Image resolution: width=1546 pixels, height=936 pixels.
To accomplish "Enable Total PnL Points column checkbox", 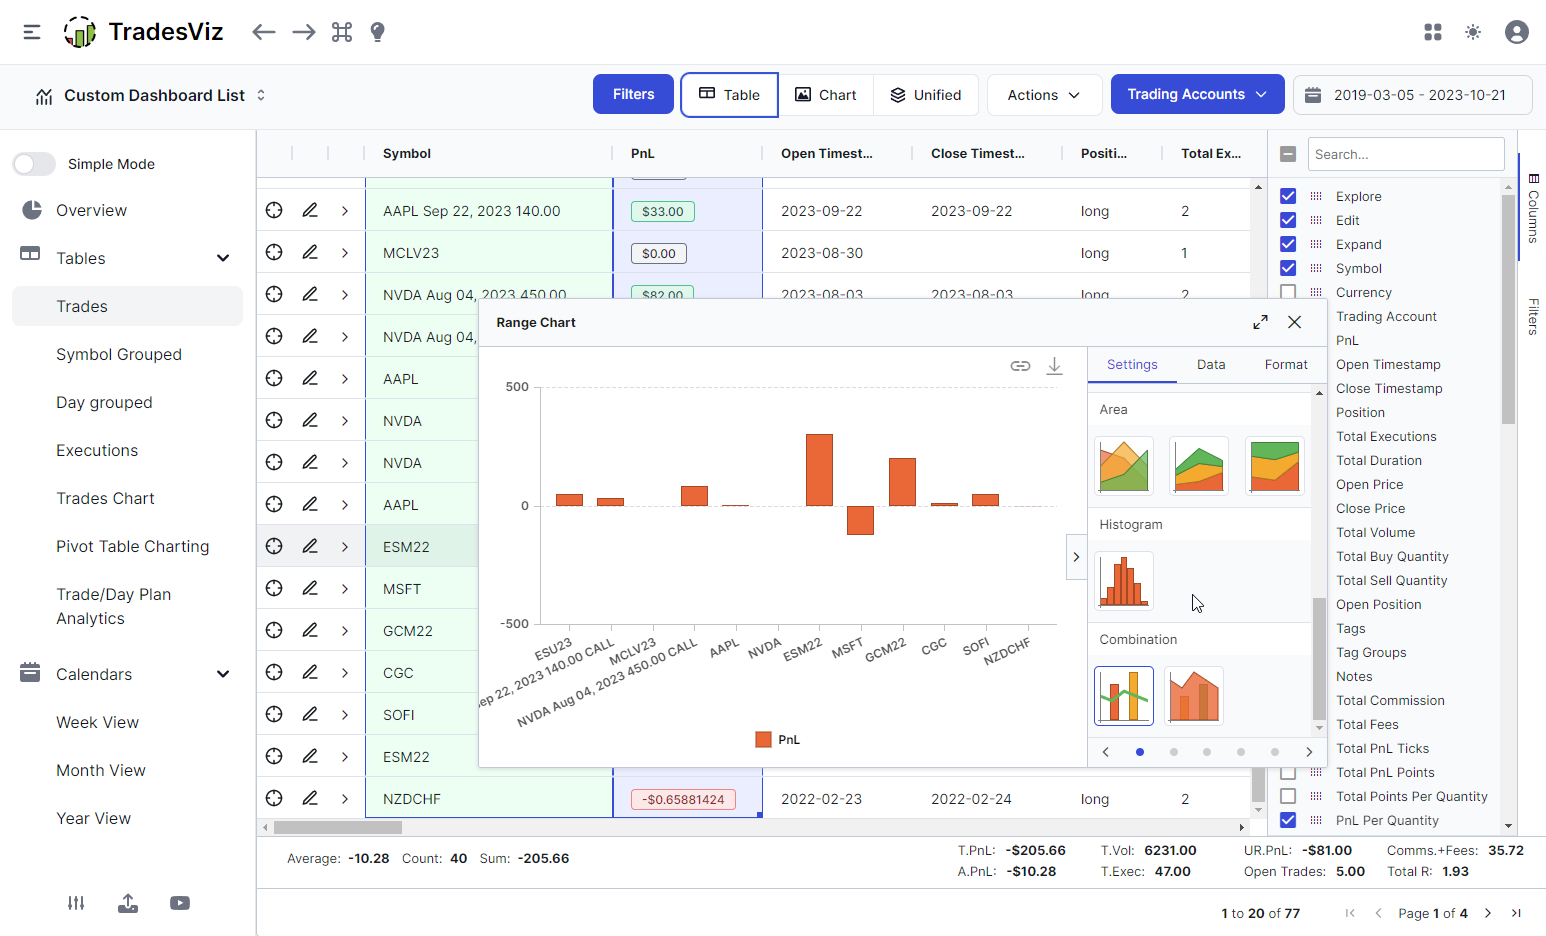I will point(1288,772).
